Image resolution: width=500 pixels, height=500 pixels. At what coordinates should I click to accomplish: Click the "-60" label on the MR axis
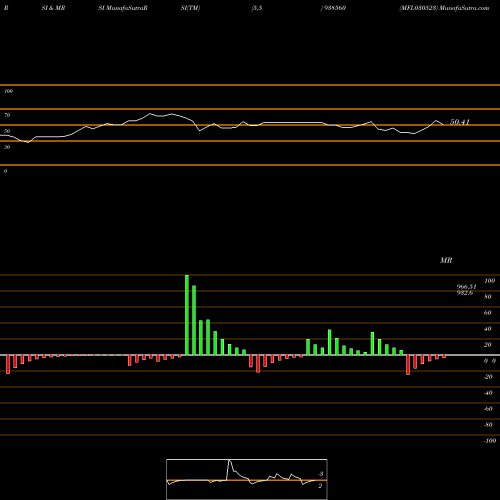click(x=488, y=409)
